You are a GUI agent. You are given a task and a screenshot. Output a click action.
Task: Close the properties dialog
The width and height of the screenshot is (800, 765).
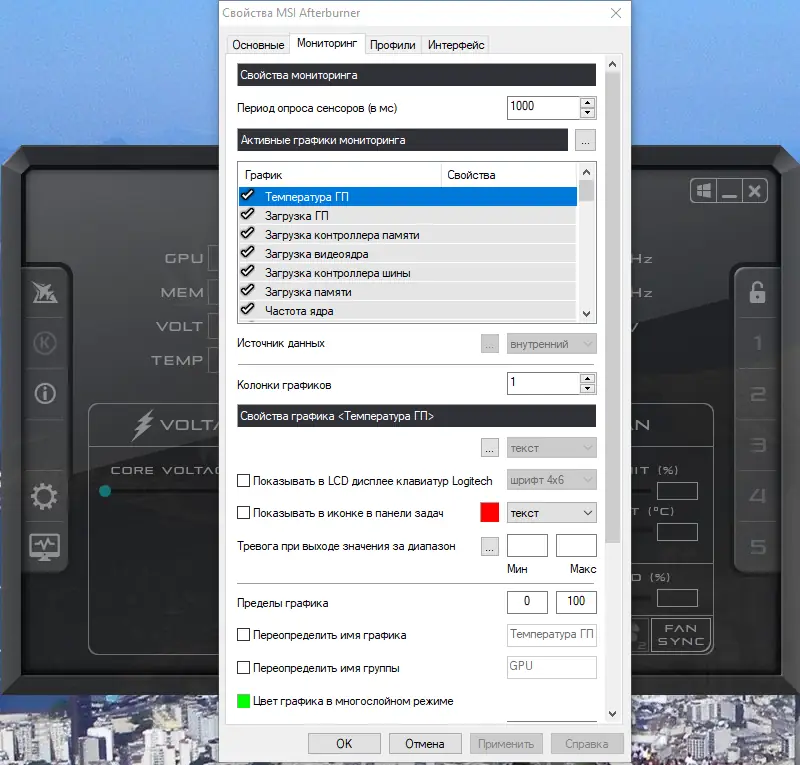click(x=616, y=13)
